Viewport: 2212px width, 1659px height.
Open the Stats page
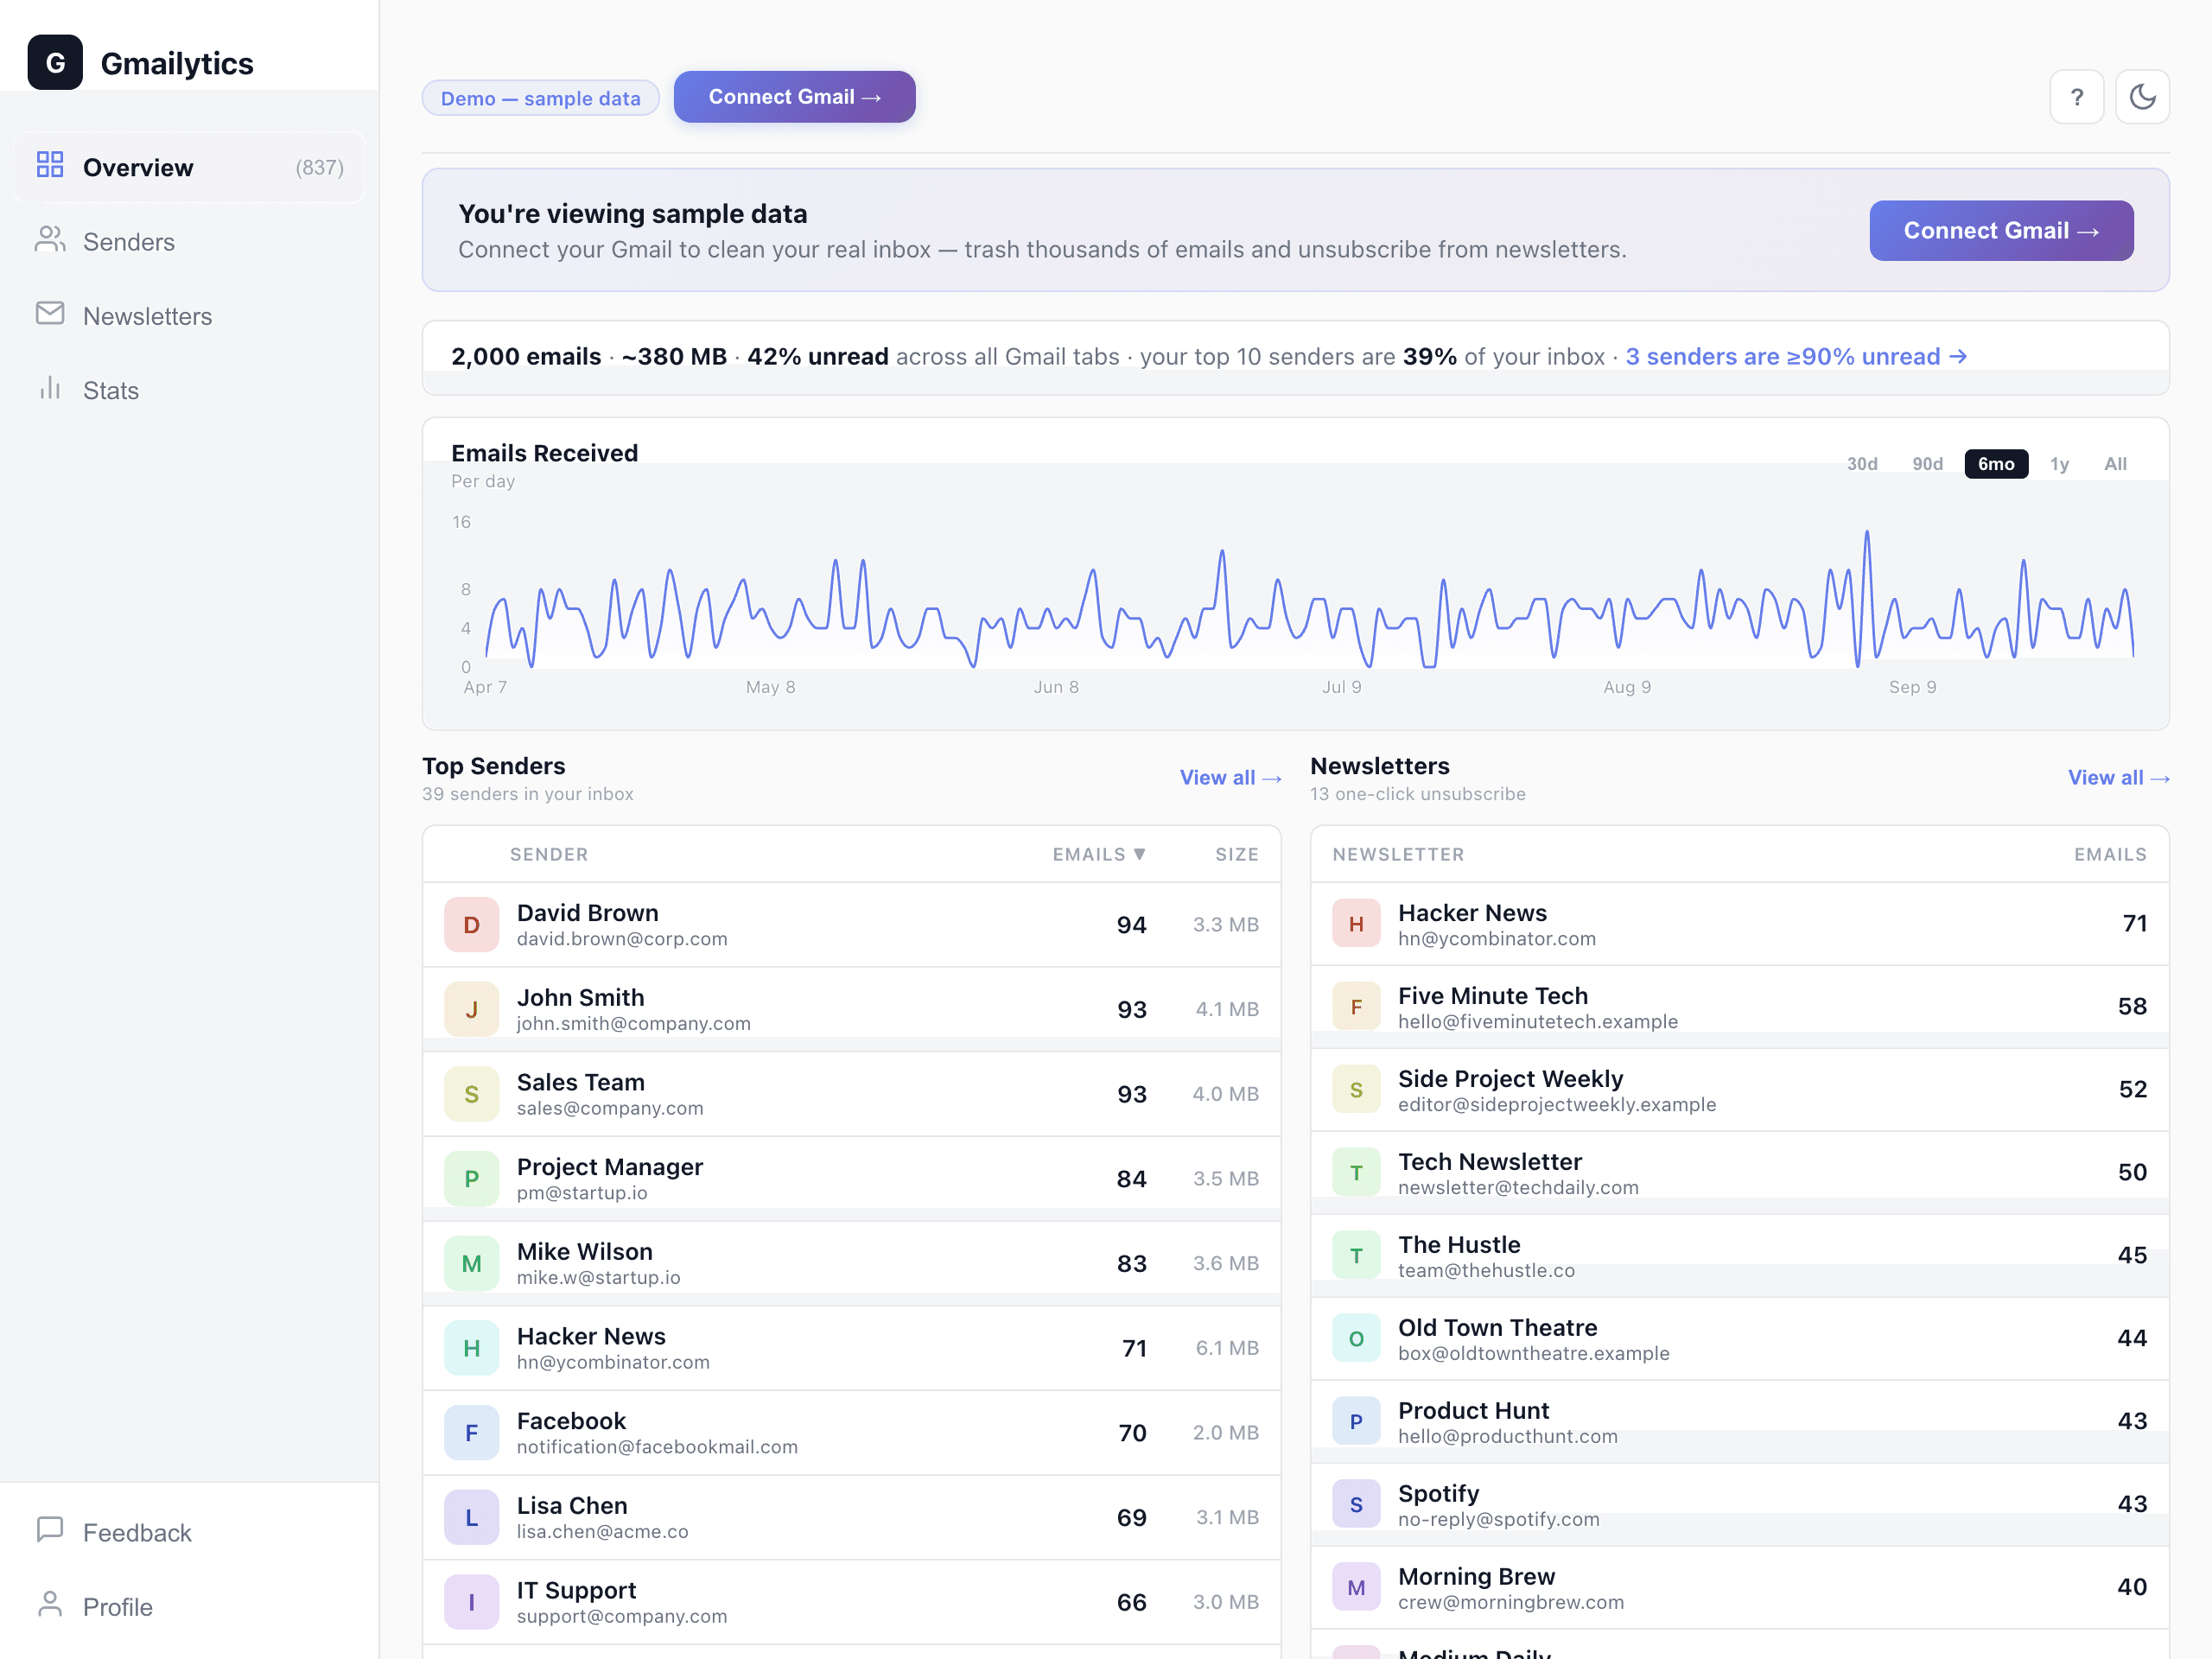pos(190,390)
